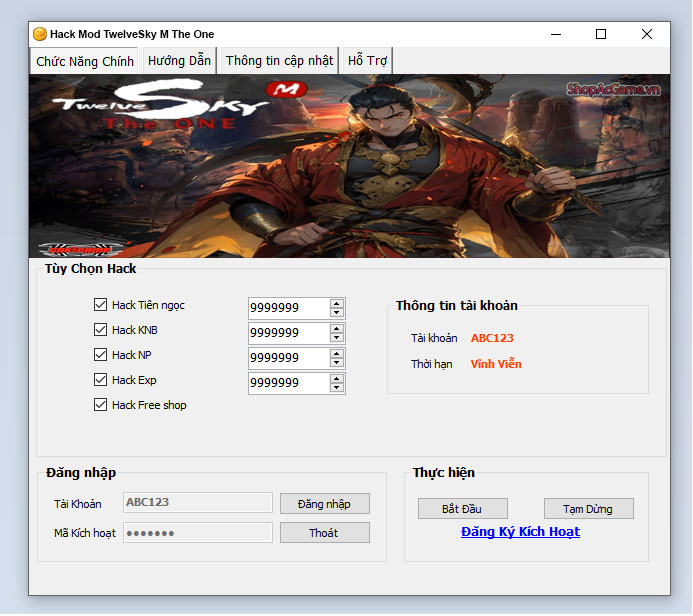693x616 pixels.
Task: Select the Hỗ Trợ tab
Action: 367,61
